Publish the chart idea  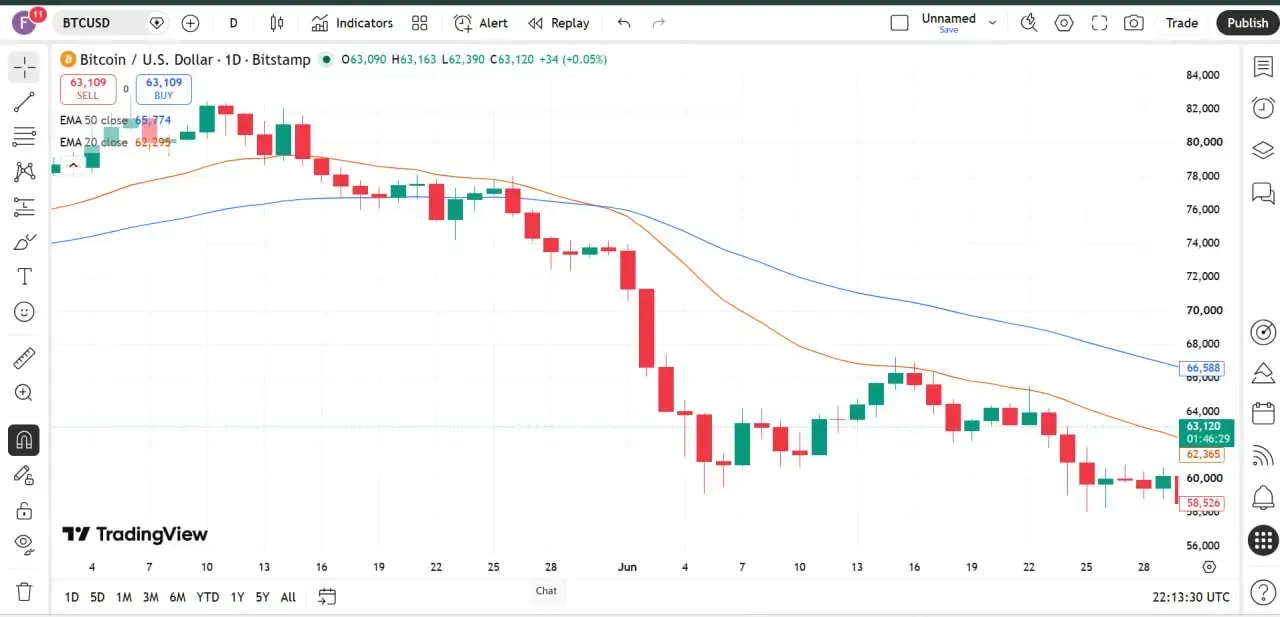[x=1248, y=22]
